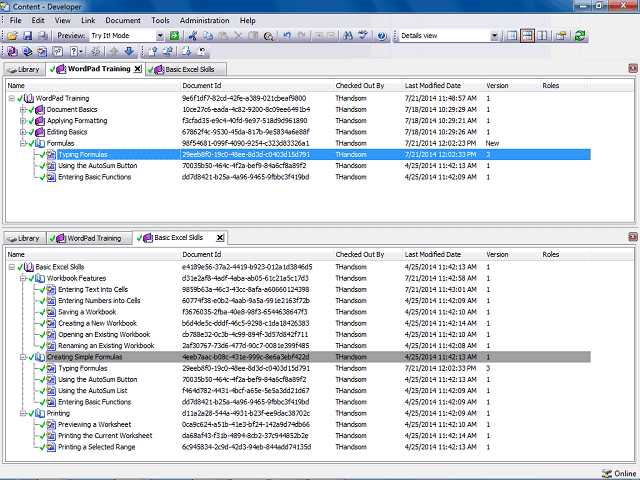Click the binoculars Find icon
Image resolution: width=640 pixels, height=480 pixels.
[348, 36]
